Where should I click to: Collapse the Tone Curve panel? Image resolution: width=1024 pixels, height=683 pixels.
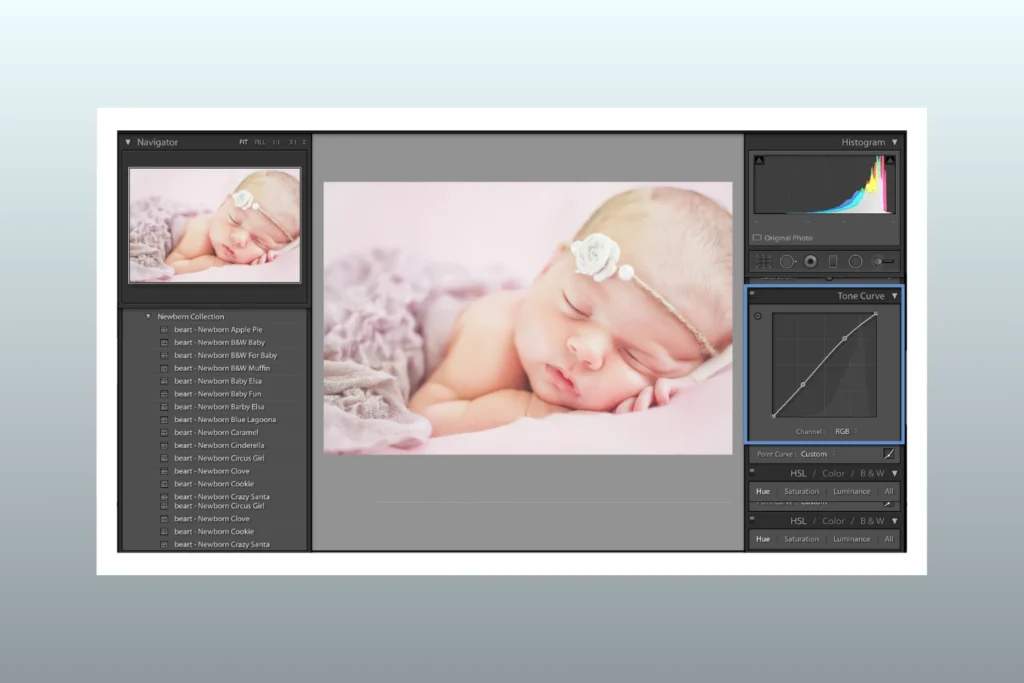click(x=896, y=296)
